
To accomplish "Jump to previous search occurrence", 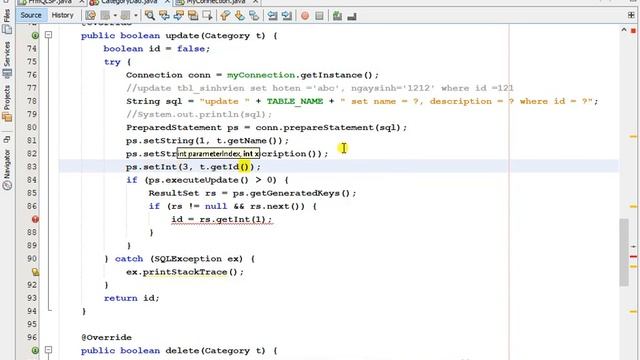I will [x=164, y=16].
